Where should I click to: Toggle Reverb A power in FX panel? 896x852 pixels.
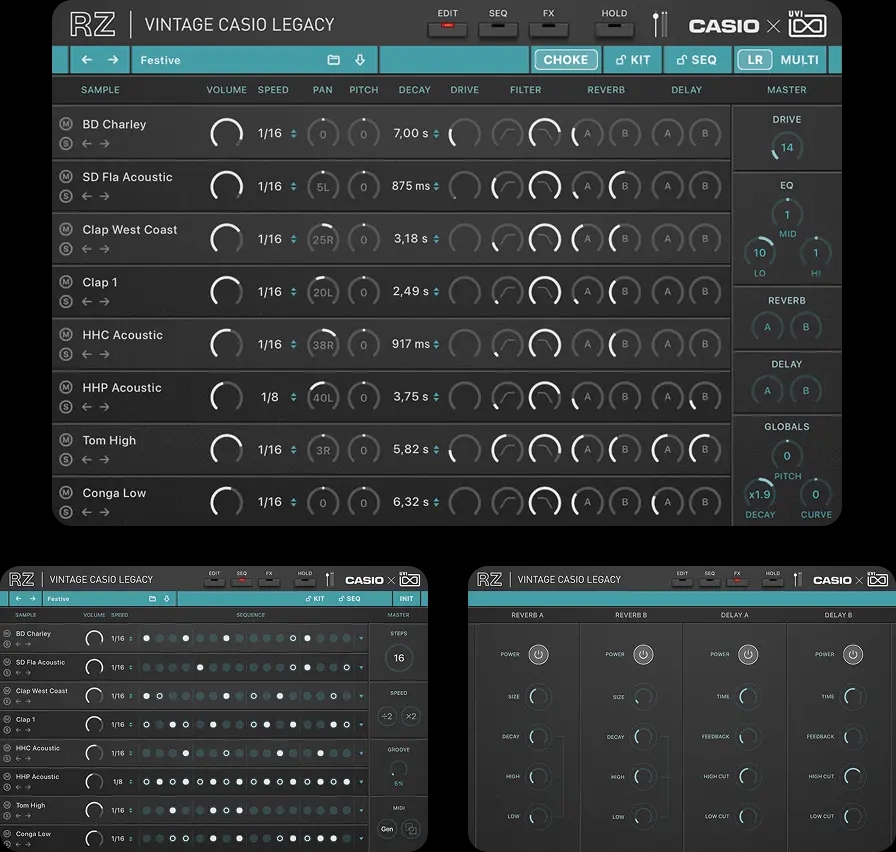[x=538, y=655]
